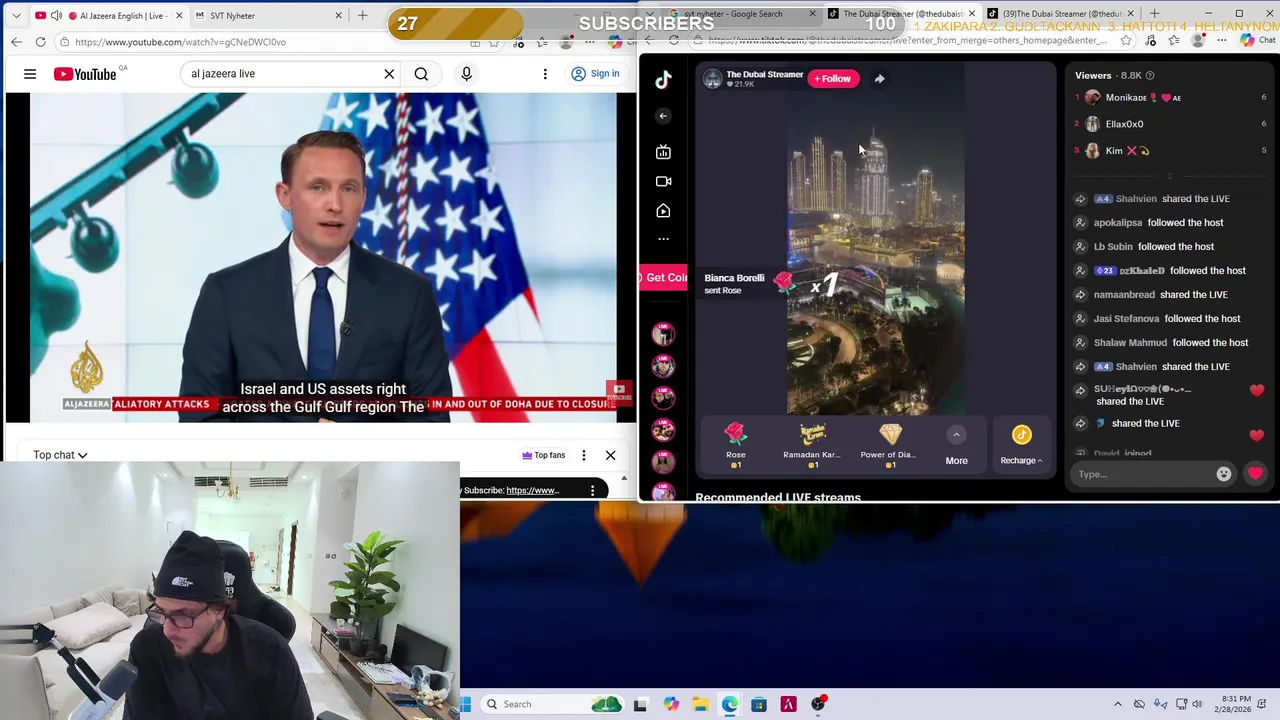Viewport: 1280px width, 720px height.
Task: Clear the 'al jazeera live' search text
Action: pos(389,74)
